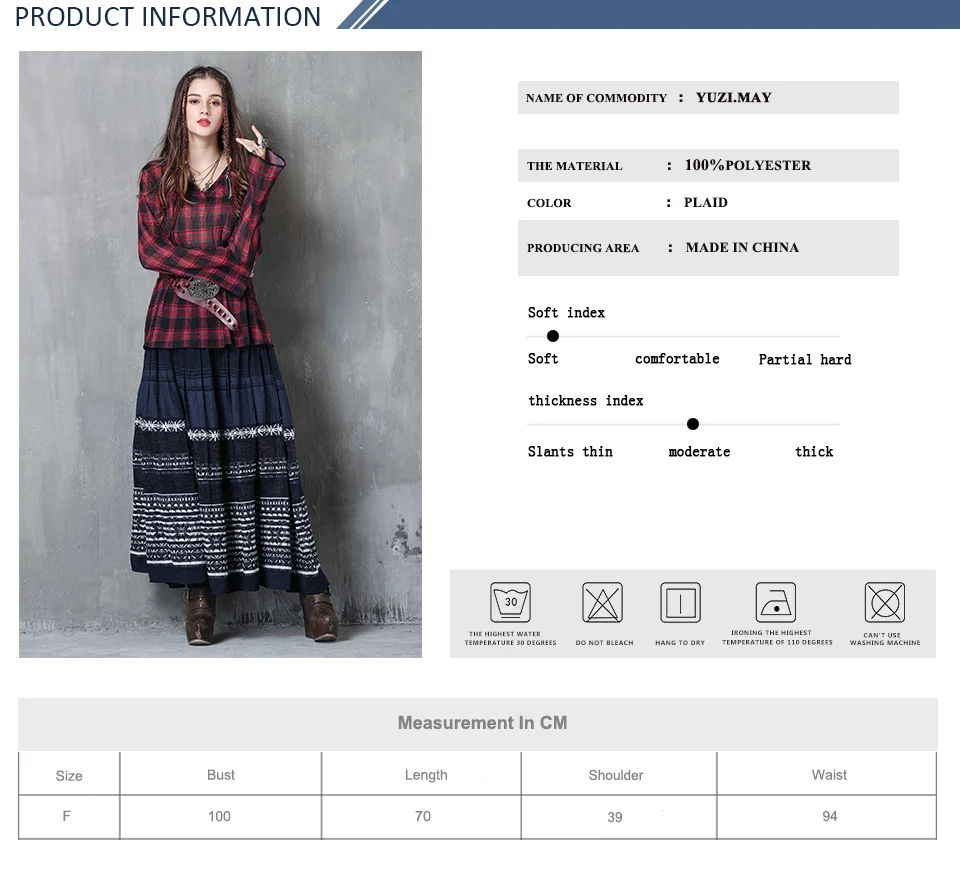Image resolution: width=960 pixels, height=886 pixels.
Task: Click the waist value 94
Action: point(830,816)
